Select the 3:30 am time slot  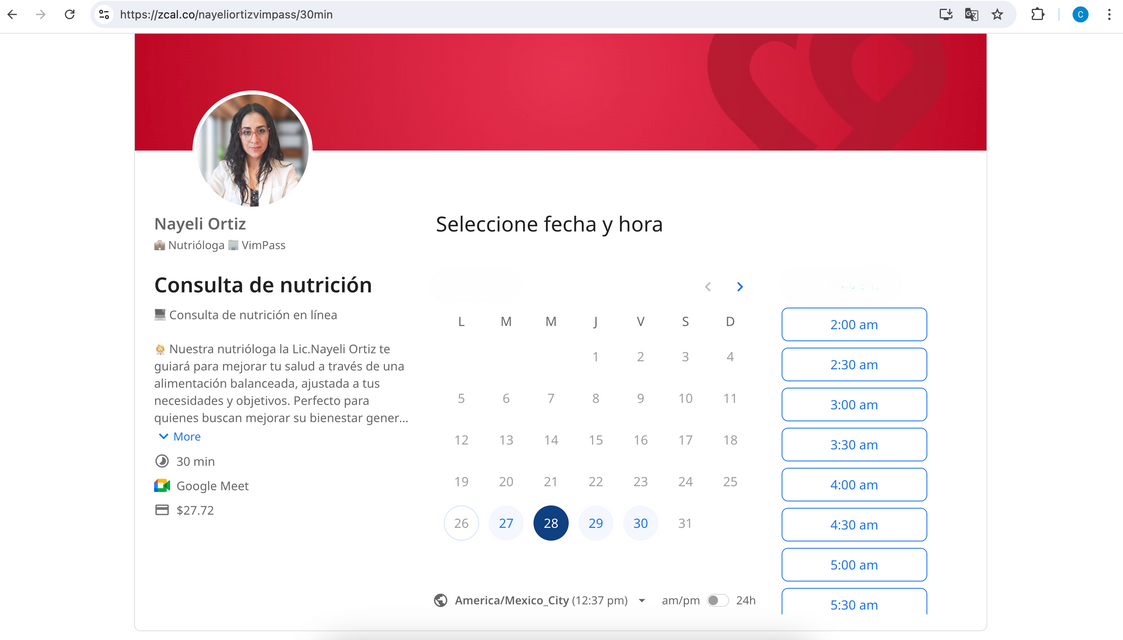tap(854, 445)
